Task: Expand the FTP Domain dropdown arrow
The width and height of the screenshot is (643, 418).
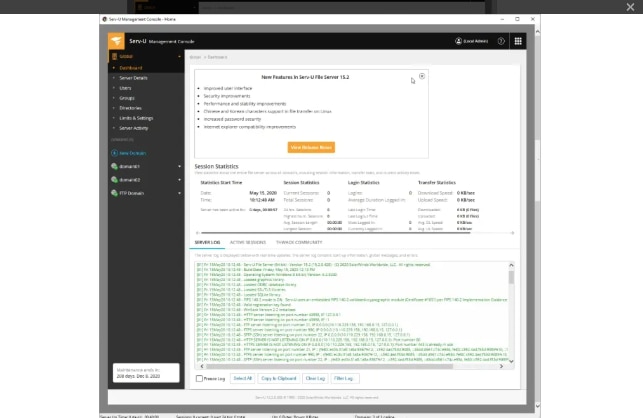Action: coord(179,193)
